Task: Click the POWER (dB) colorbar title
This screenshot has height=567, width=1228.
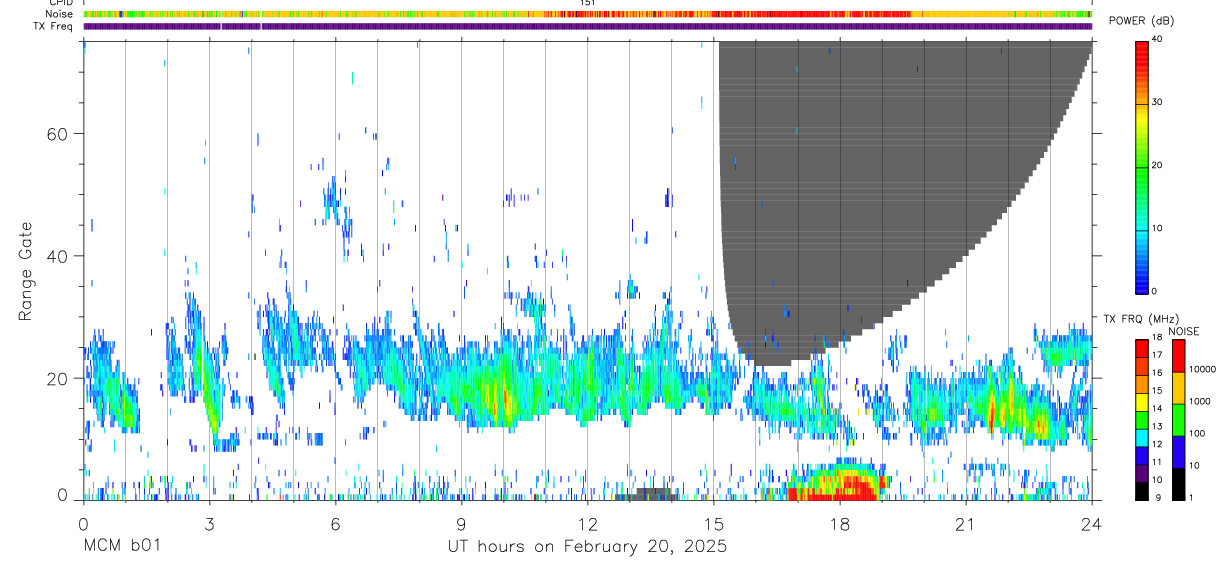Action: (x=1141, y=21)
